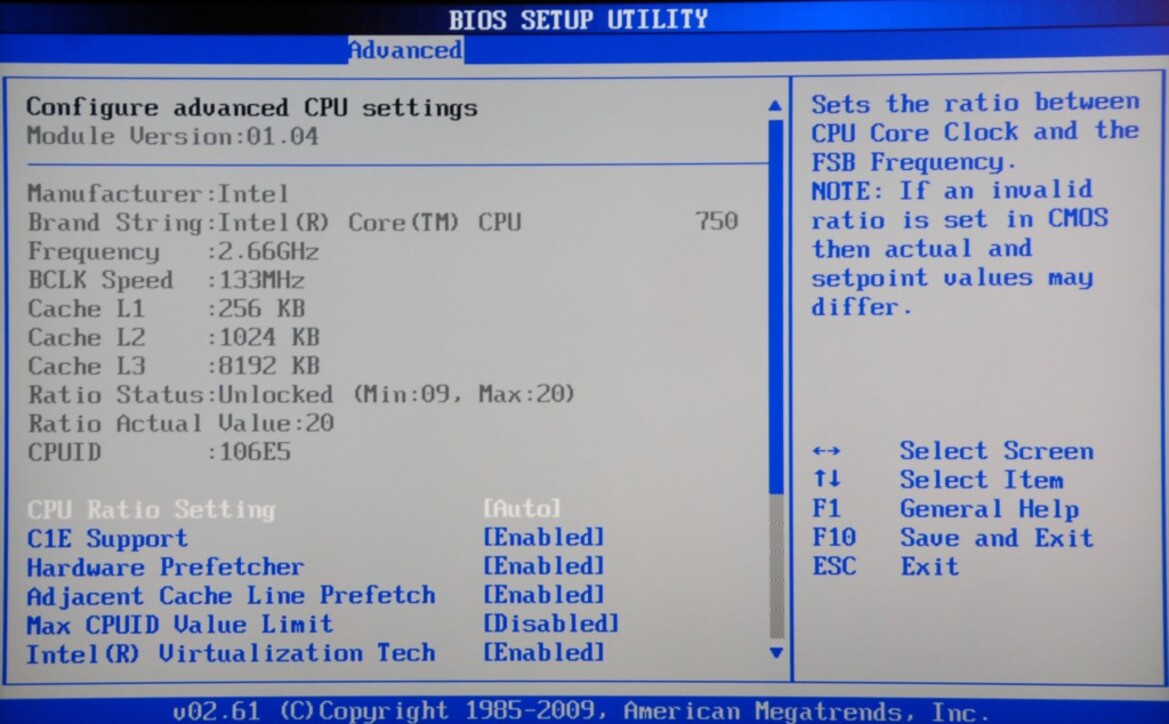The image size is (1169, 724).
Task: Select Intel(R) Virtualization Tech setting
Action: tap(231, 653)
